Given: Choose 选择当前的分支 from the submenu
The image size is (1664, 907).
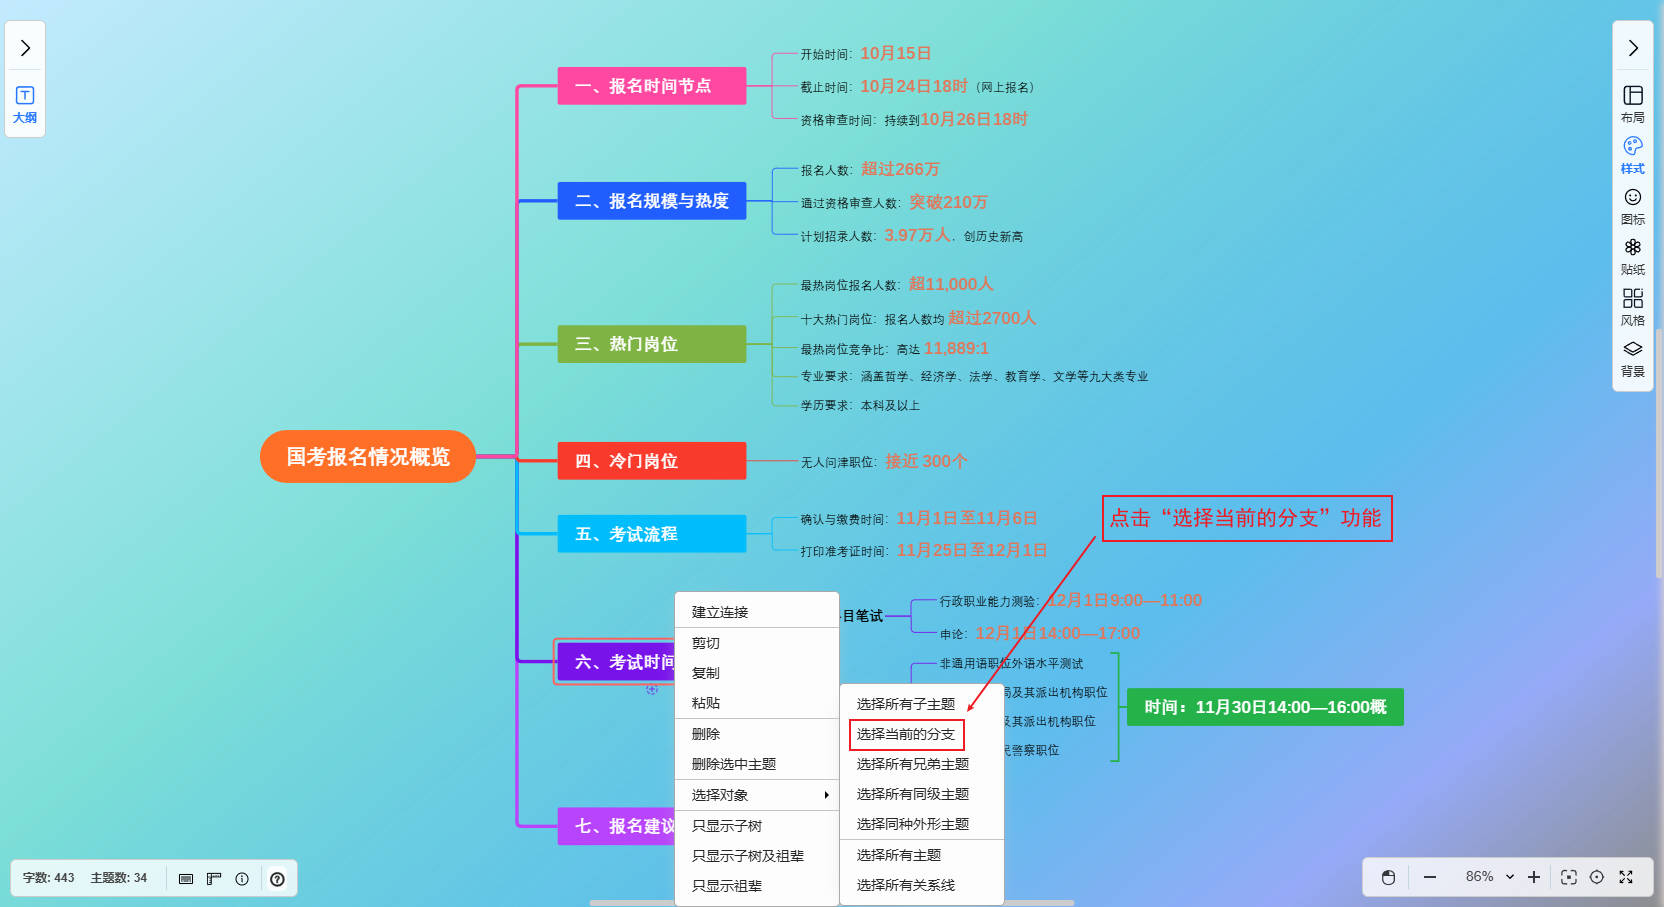Looking at the screenshot, I should tap(906, 734).
